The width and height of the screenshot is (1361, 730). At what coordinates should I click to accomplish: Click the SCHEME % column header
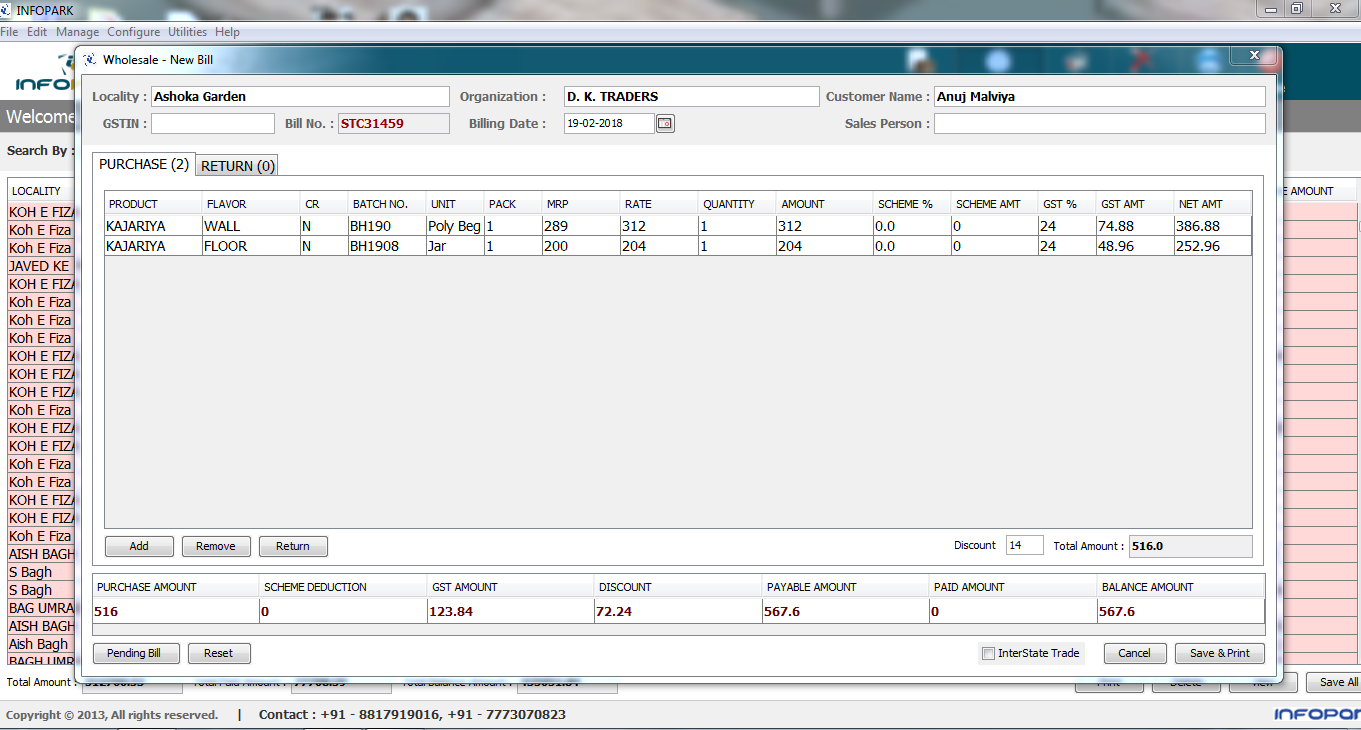pyautogui.click(x=913, y=204)
